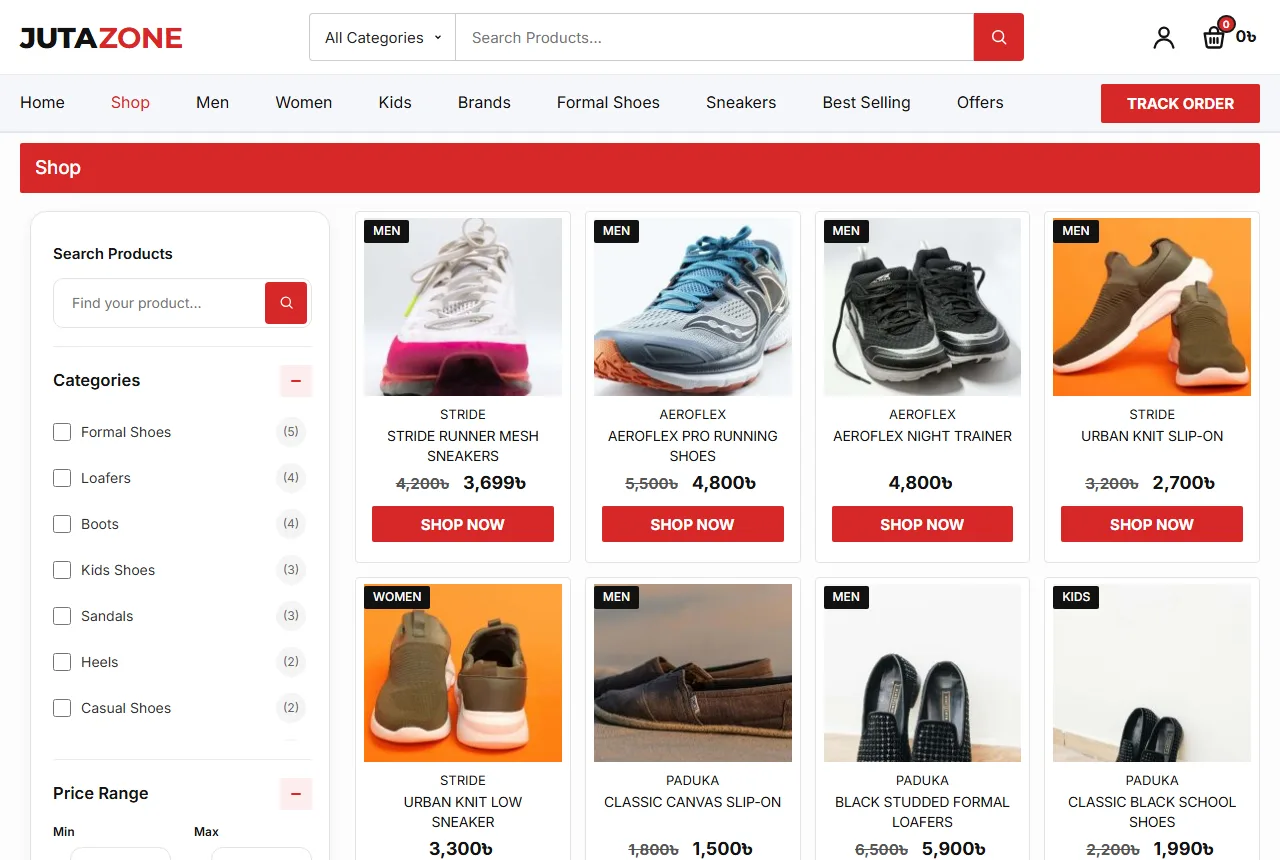Open the Classic Canvas Slip-On product image

(x=693, y=673)
